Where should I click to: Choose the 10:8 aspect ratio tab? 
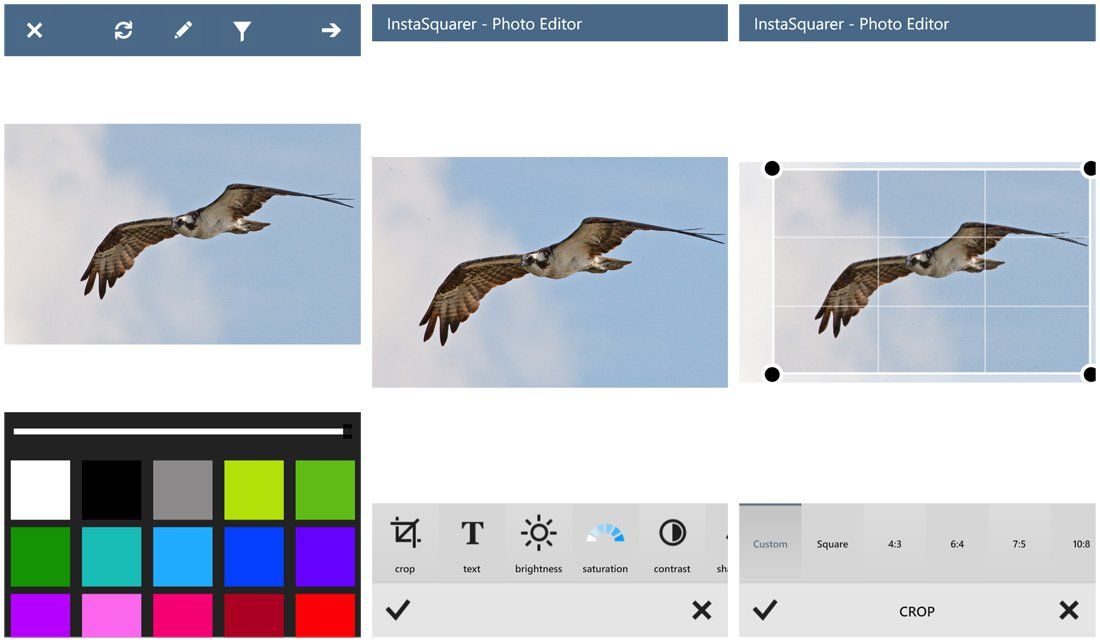(1080, 543)
